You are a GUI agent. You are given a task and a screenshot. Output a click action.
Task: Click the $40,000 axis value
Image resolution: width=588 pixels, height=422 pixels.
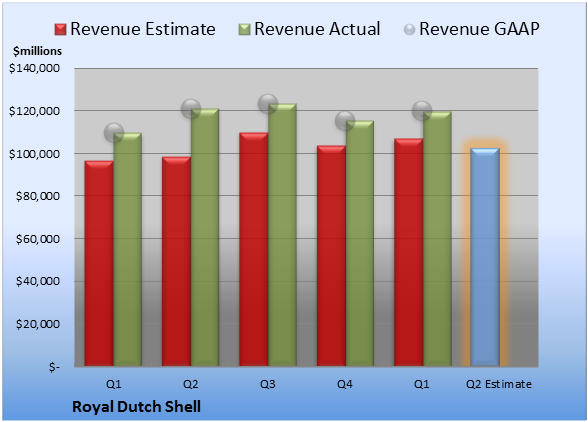(x=38, y=281)
